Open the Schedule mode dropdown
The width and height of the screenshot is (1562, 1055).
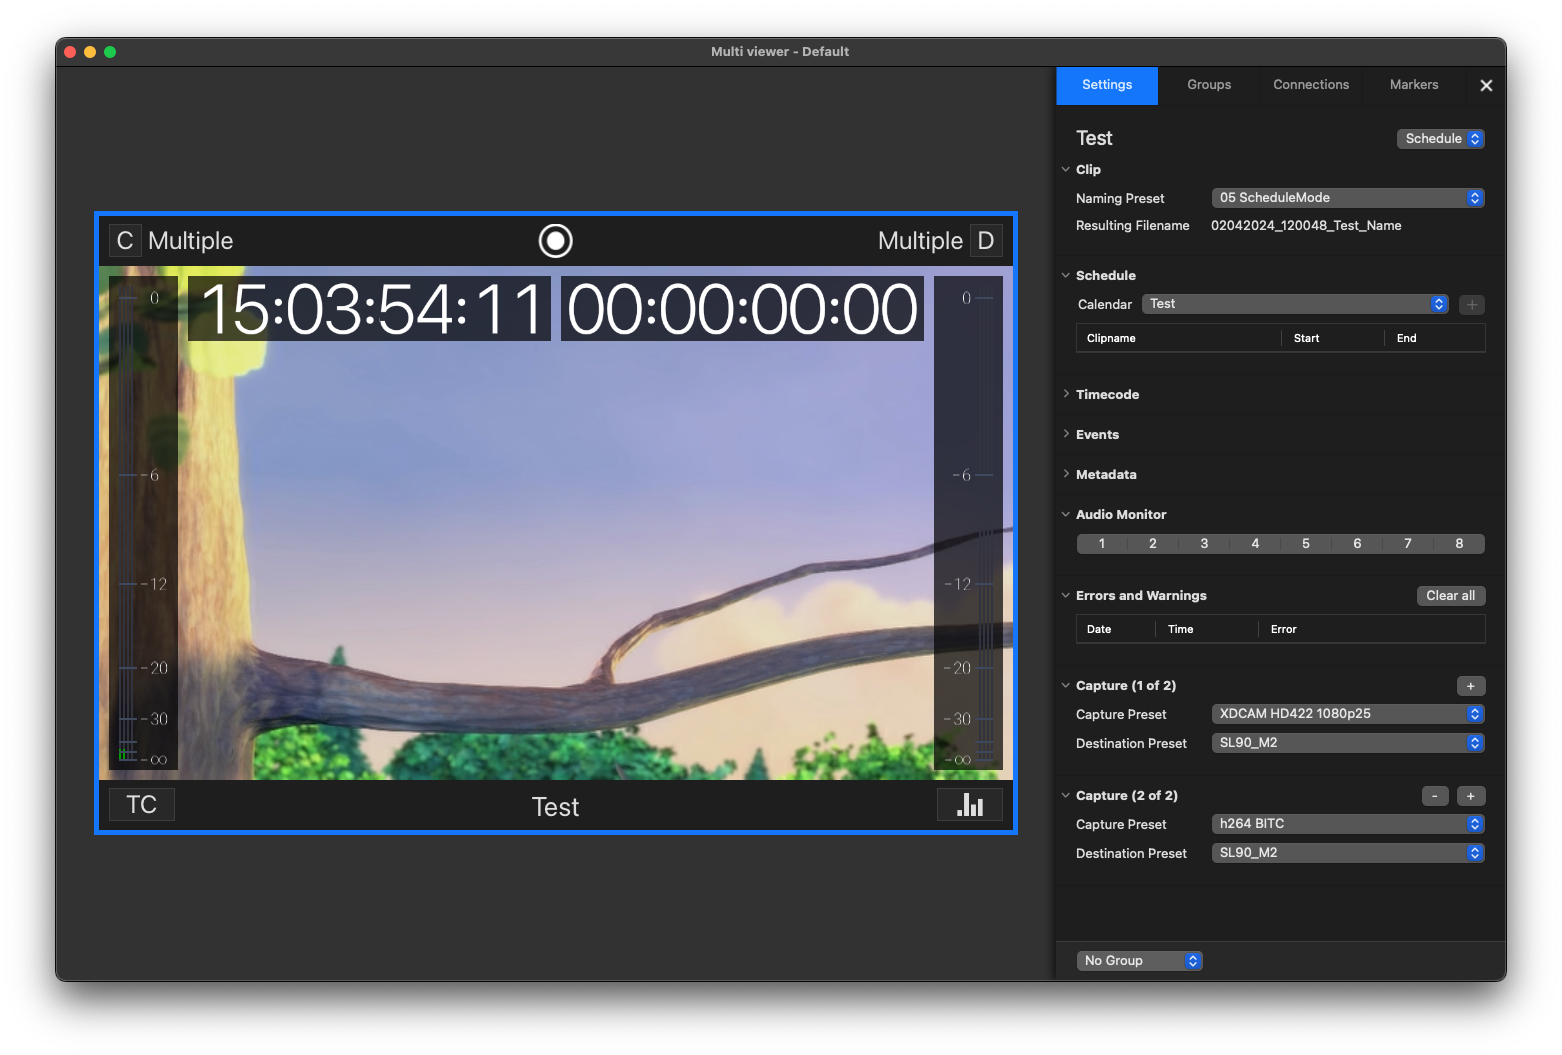1440,139
